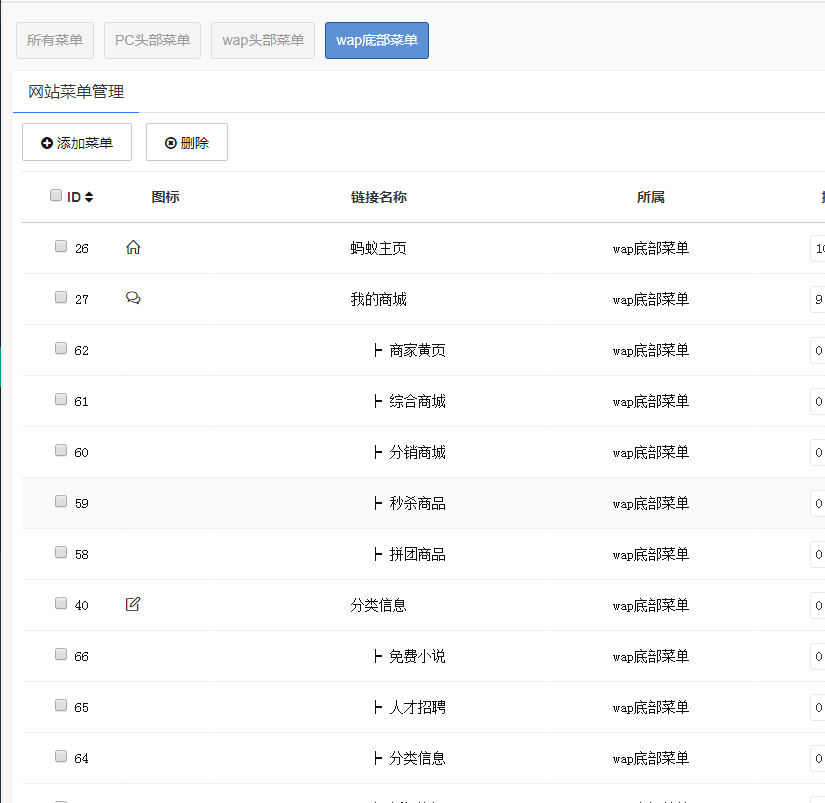Switch to PC头部菜单 tab
825x803 pixels.
click(x=152, y=41)
